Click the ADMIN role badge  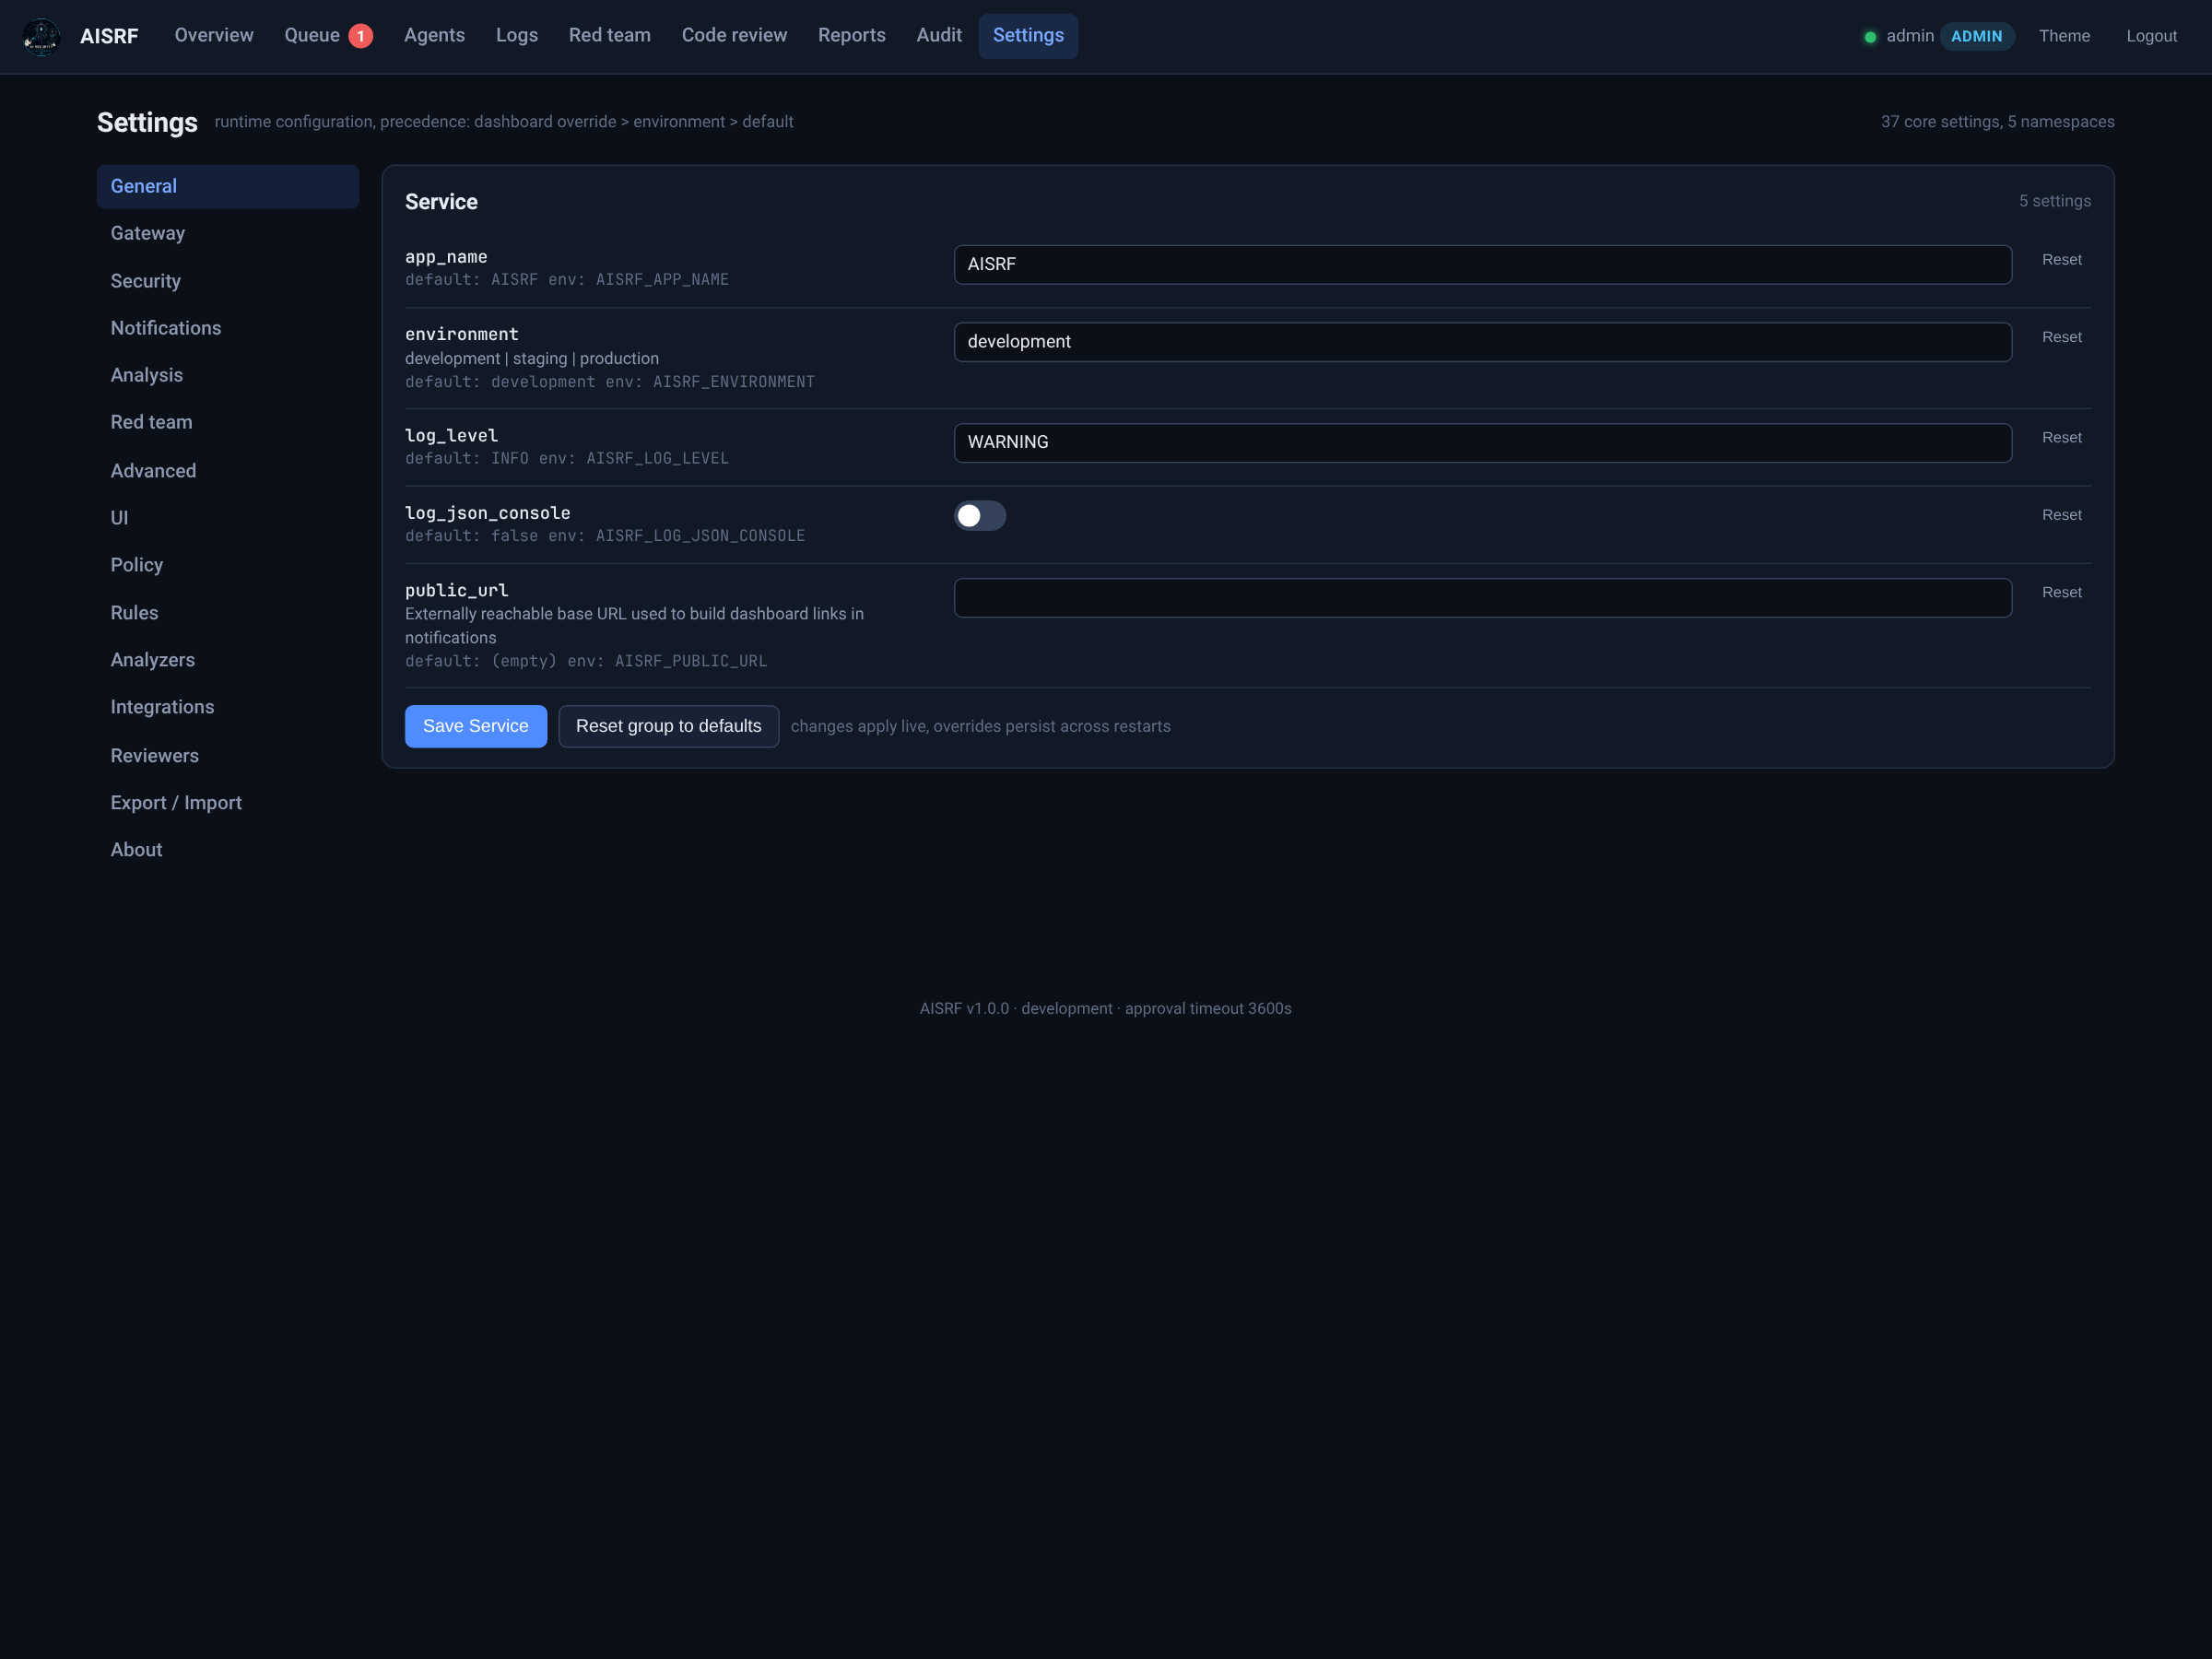coord(1976,36)
